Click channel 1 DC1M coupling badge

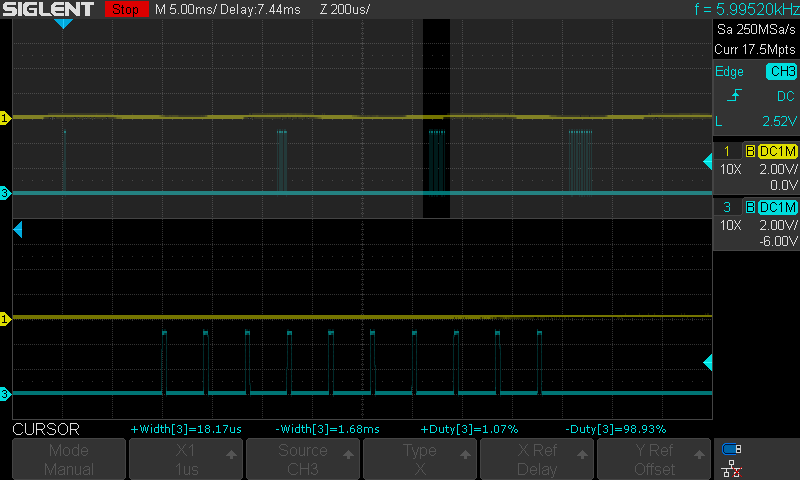click(x=777, y=151)
